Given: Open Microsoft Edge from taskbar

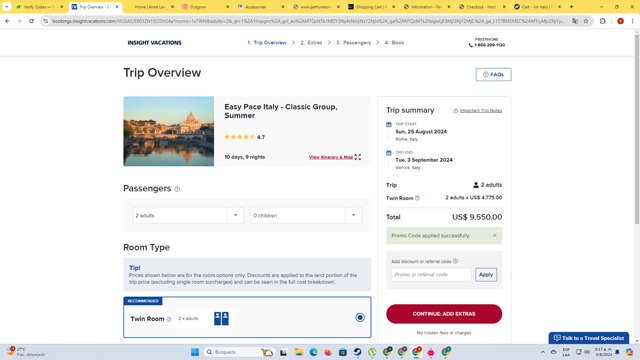Looking at the screenshot, I should click(313, 352).
